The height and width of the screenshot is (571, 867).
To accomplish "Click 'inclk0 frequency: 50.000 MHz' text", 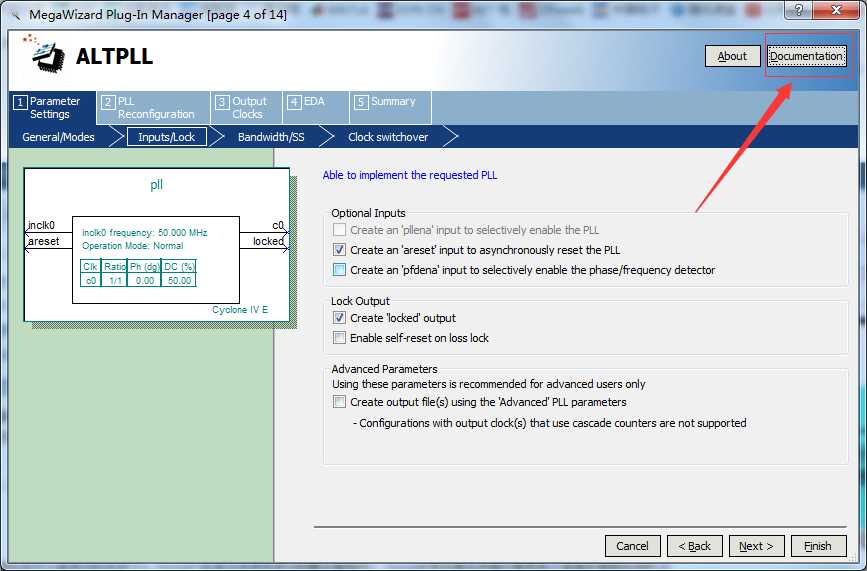I will pyautogui.click(x=145, y=233).
